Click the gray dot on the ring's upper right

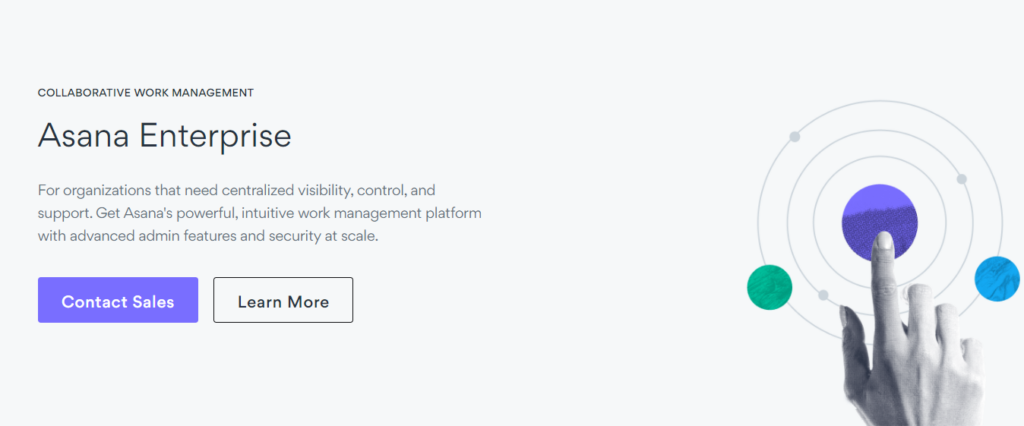pyautogui.click(x=961, y=179)
